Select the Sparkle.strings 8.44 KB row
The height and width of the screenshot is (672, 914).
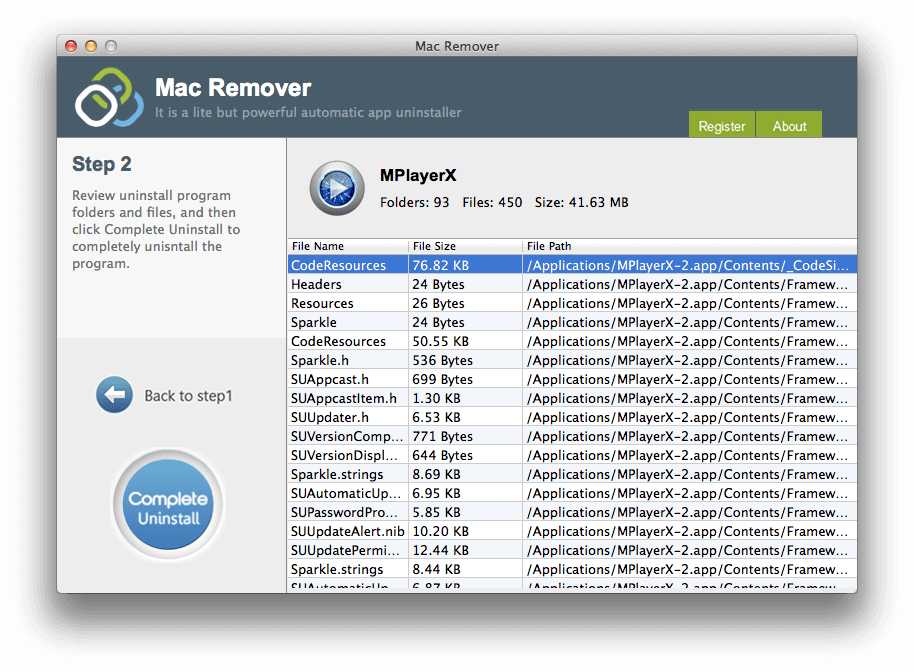click(x=572, y=569)
